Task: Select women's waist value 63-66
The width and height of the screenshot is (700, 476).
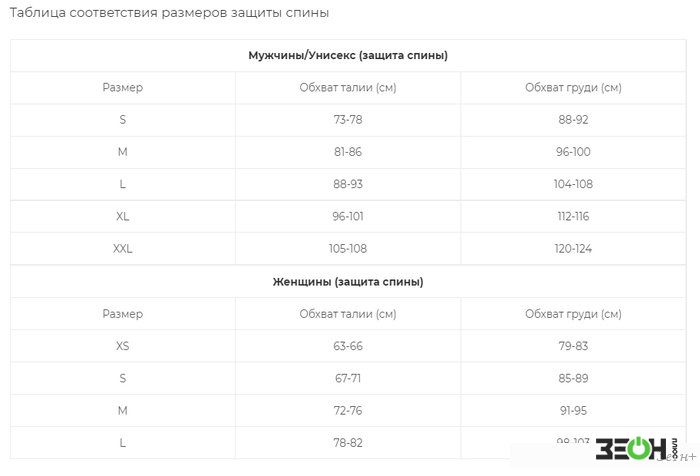Action: coord(348,346)
